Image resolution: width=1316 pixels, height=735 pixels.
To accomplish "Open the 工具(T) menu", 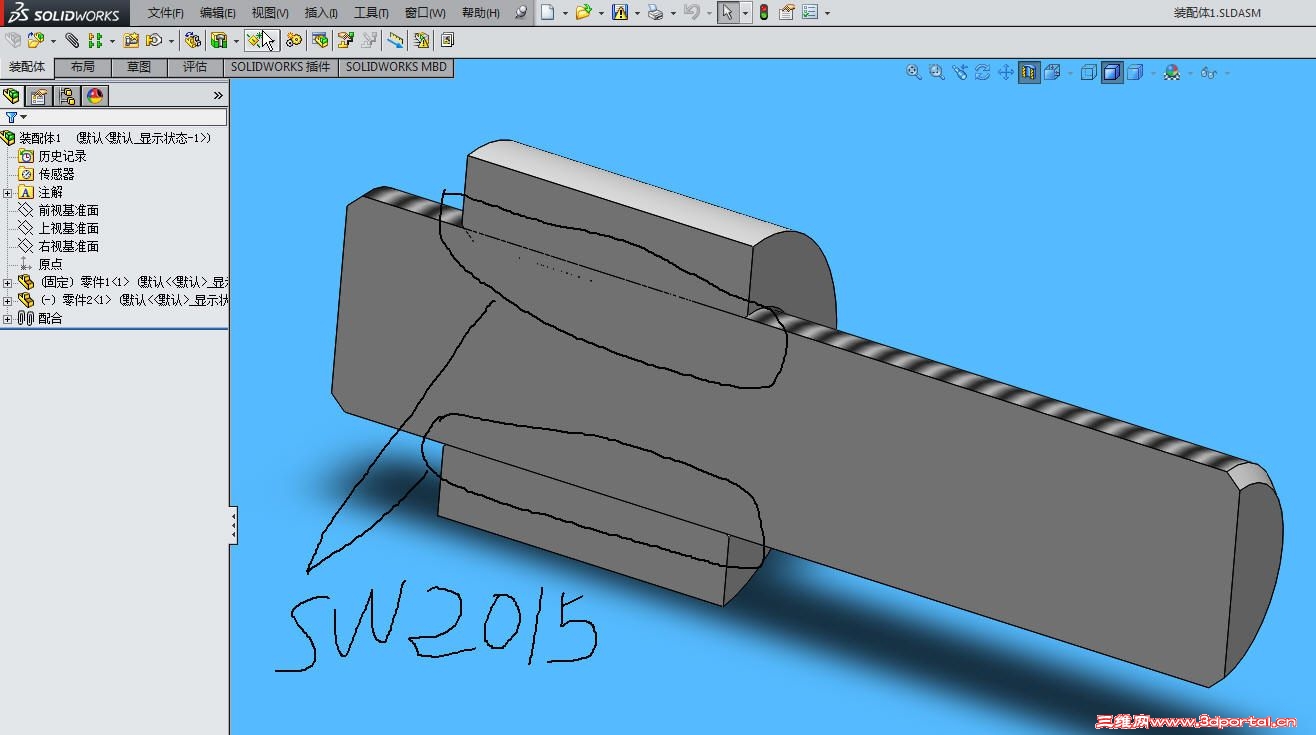I will [x=371, y=13].
